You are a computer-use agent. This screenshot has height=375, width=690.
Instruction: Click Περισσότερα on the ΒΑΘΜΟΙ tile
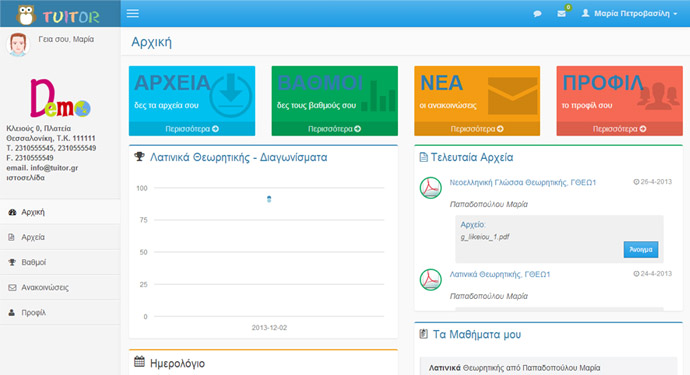(334, 129)
